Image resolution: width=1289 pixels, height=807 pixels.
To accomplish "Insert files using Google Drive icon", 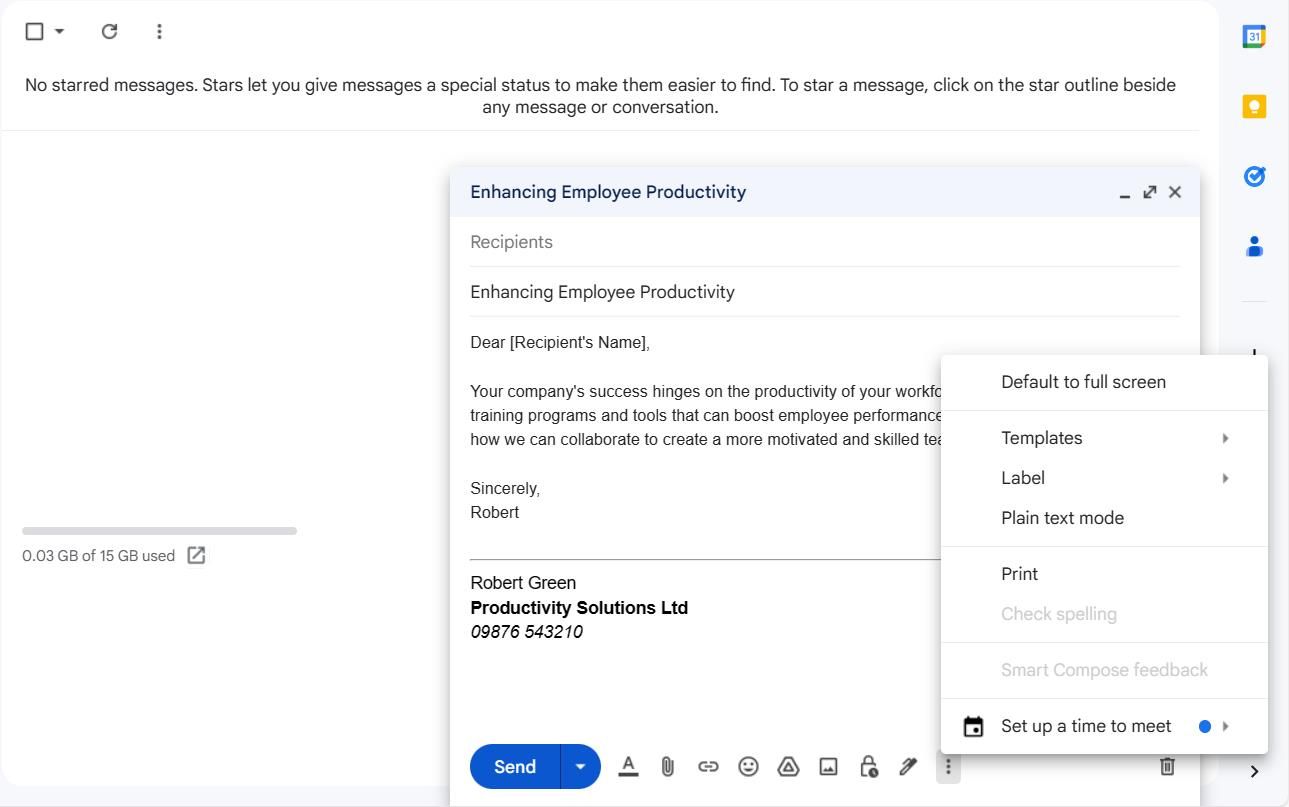I will click(788, 767).
